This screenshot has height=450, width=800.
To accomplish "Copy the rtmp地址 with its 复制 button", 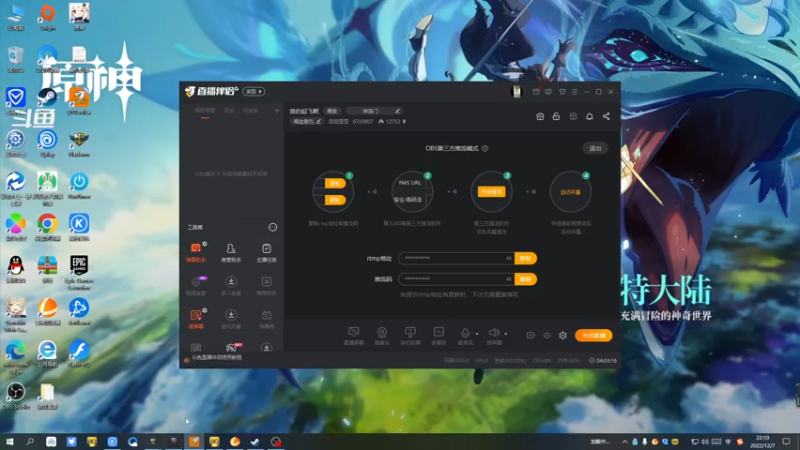I will (526, 258).
